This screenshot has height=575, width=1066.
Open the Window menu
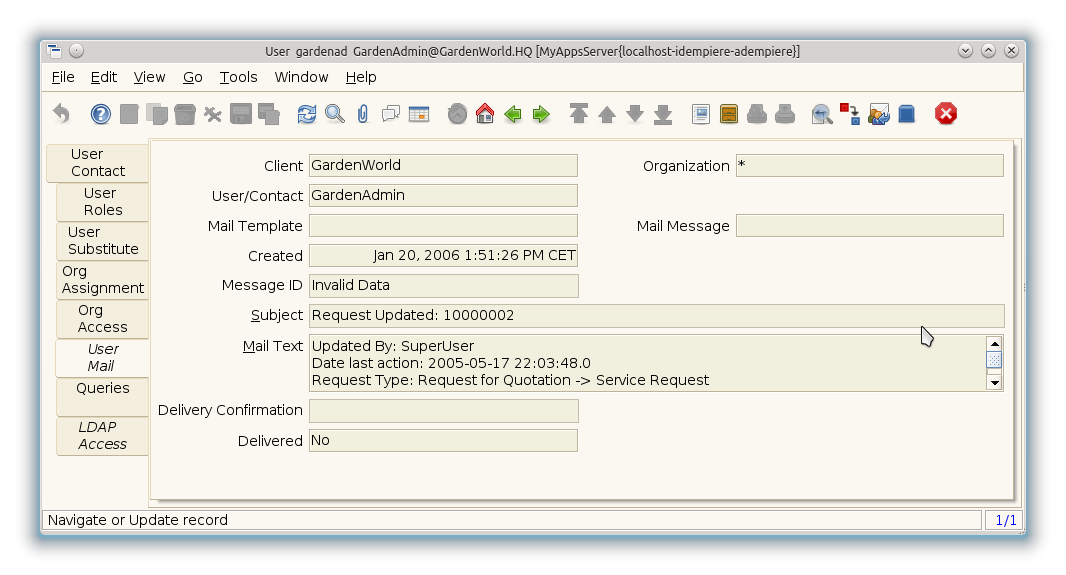[x=301, y=77]
